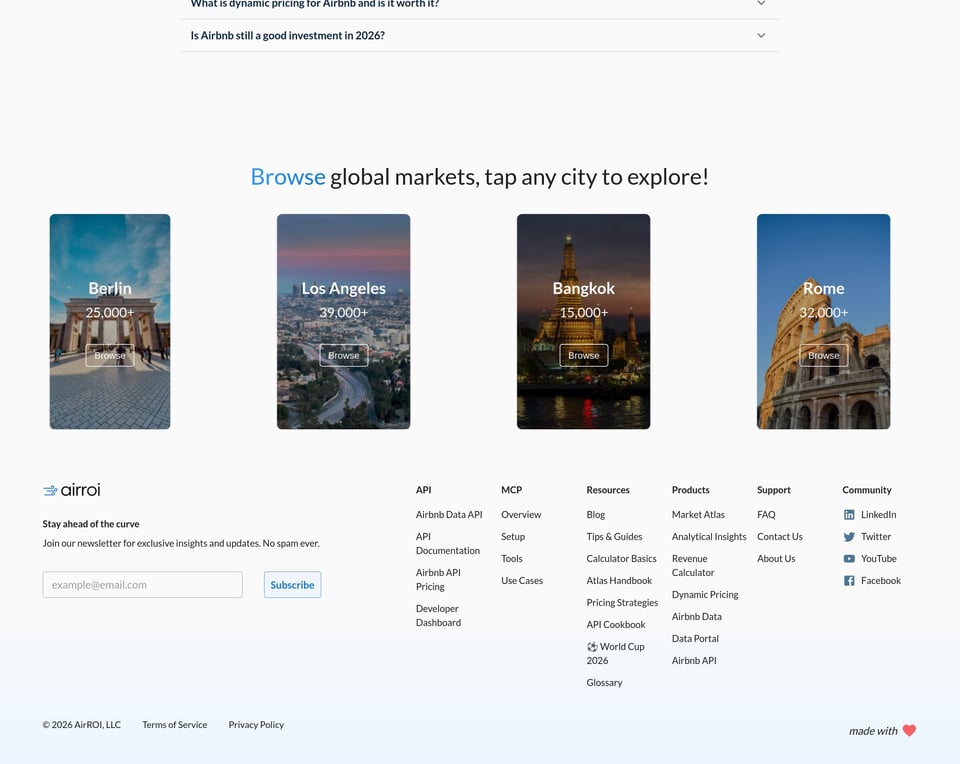This screenshot has height=764, width=960.
Task: Open the Glossary link
Action: click(604, 683)
